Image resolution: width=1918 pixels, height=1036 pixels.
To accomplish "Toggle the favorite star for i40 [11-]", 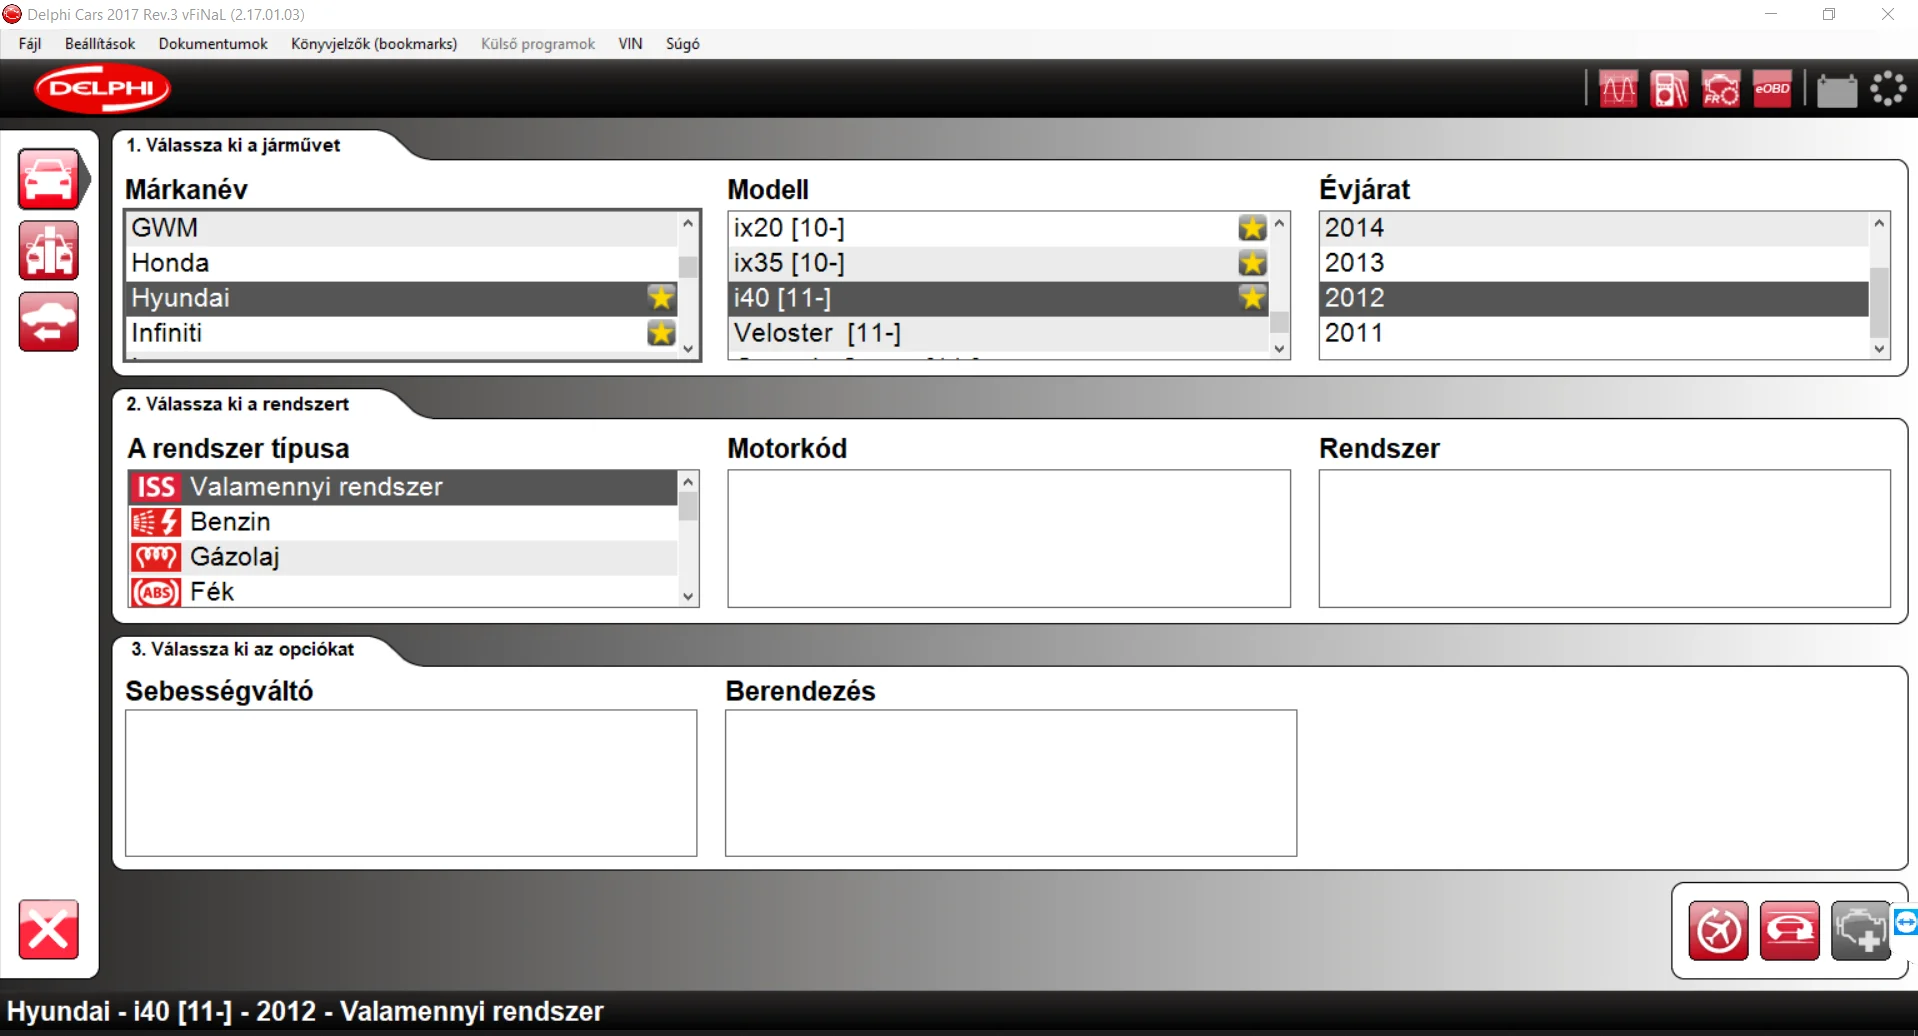I will (1252, 298).
